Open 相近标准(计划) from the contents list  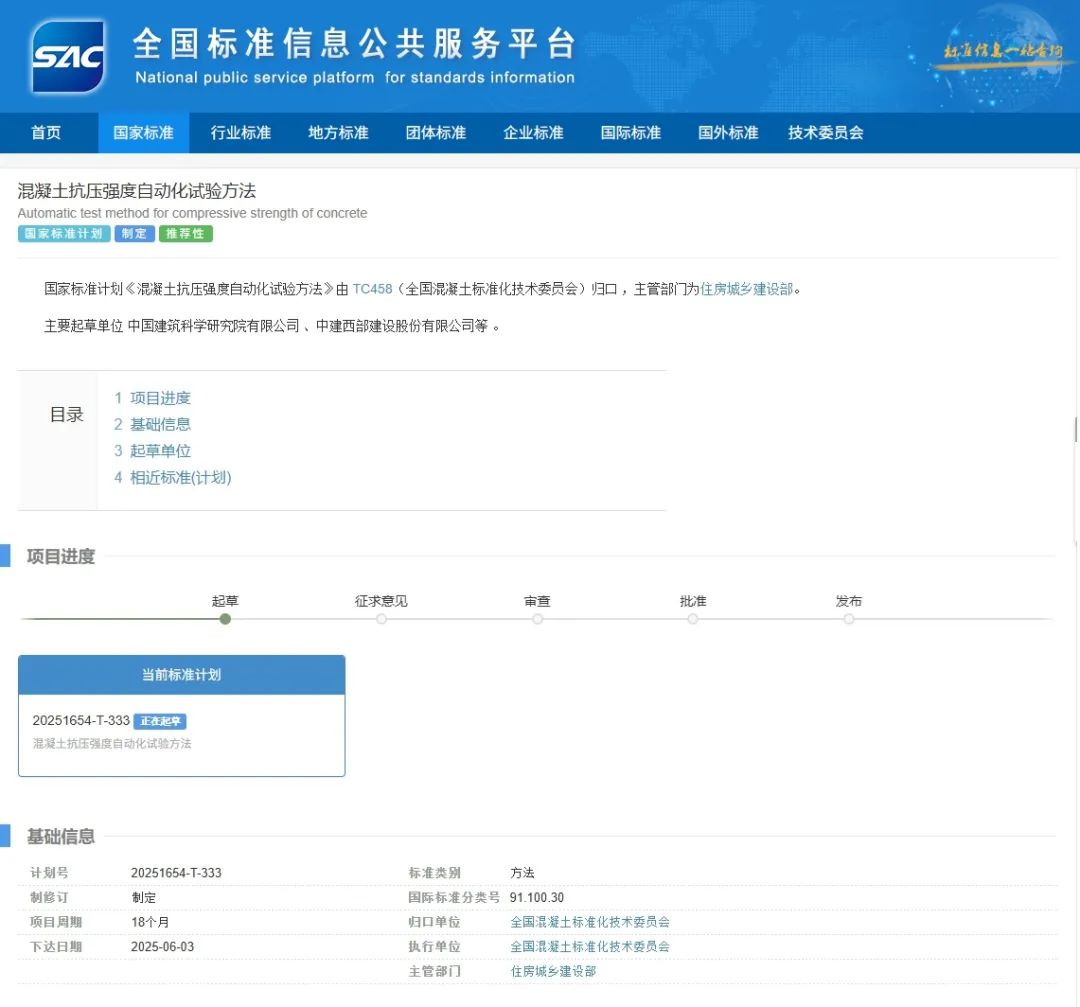(180, 477)
